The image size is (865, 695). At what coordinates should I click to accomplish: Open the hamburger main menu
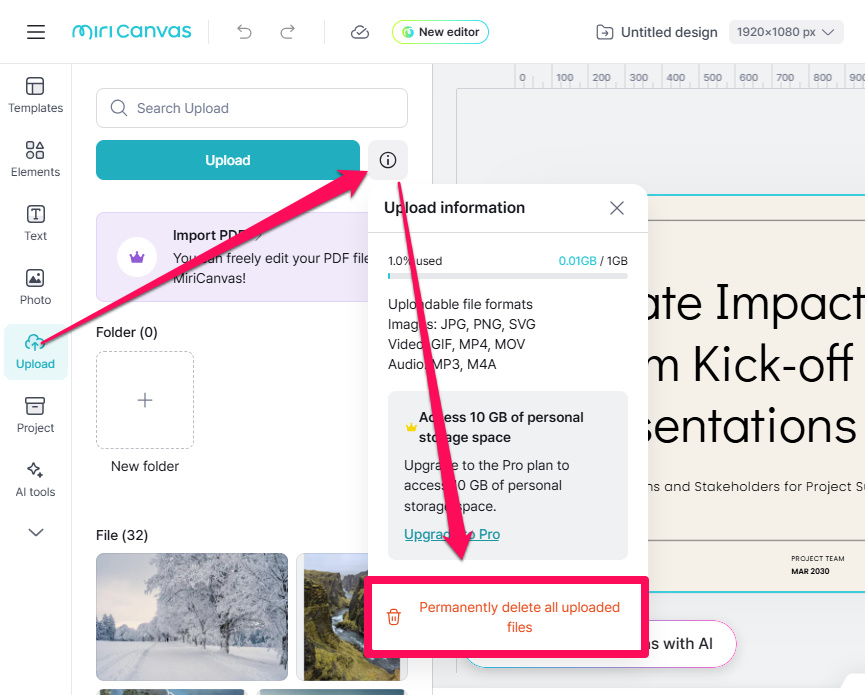click(36, 32)
